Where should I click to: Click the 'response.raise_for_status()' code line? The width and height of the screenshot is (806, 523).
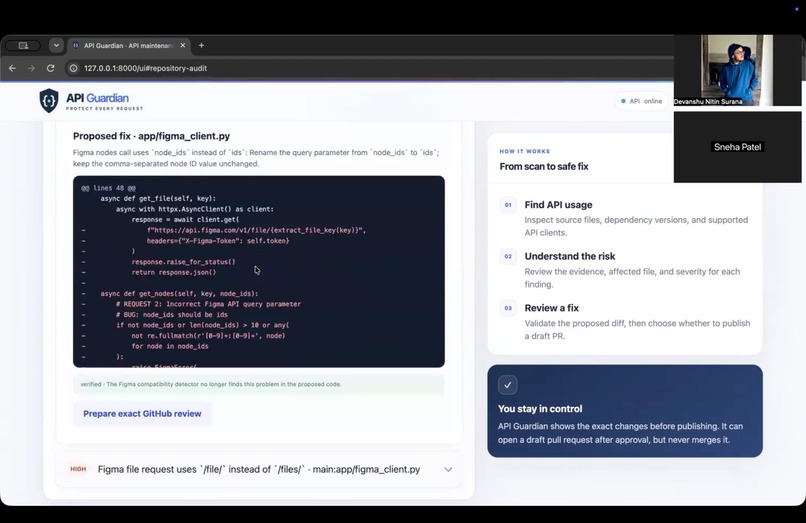[x=183, y=262]
